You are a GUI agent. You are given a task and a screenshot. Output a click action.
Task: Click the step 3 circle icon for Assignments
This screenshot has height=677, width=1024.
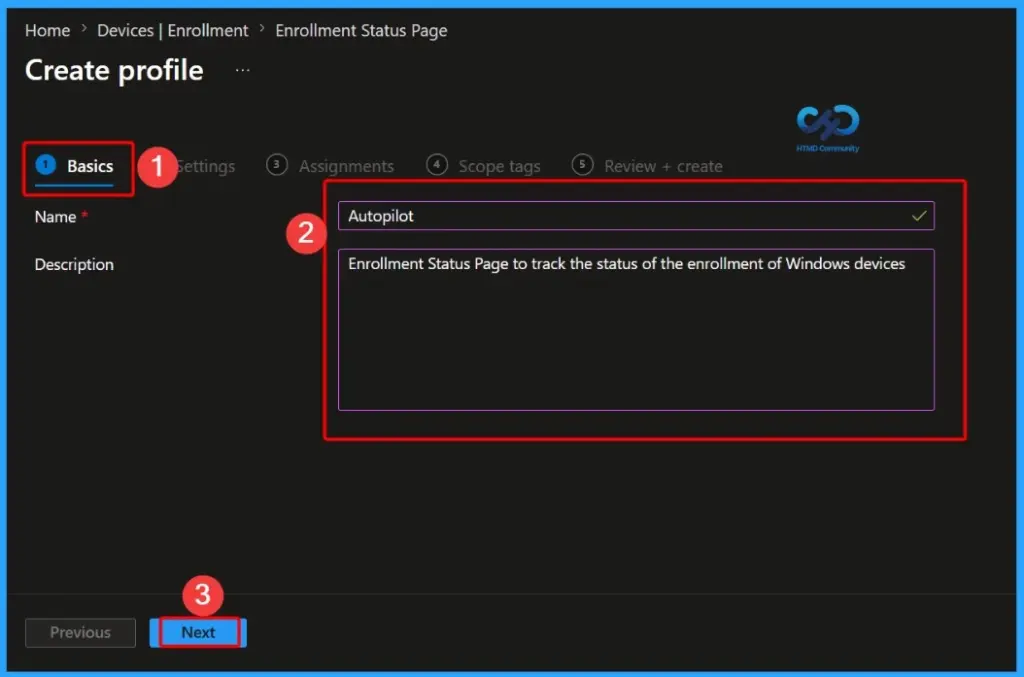[277, 165]
